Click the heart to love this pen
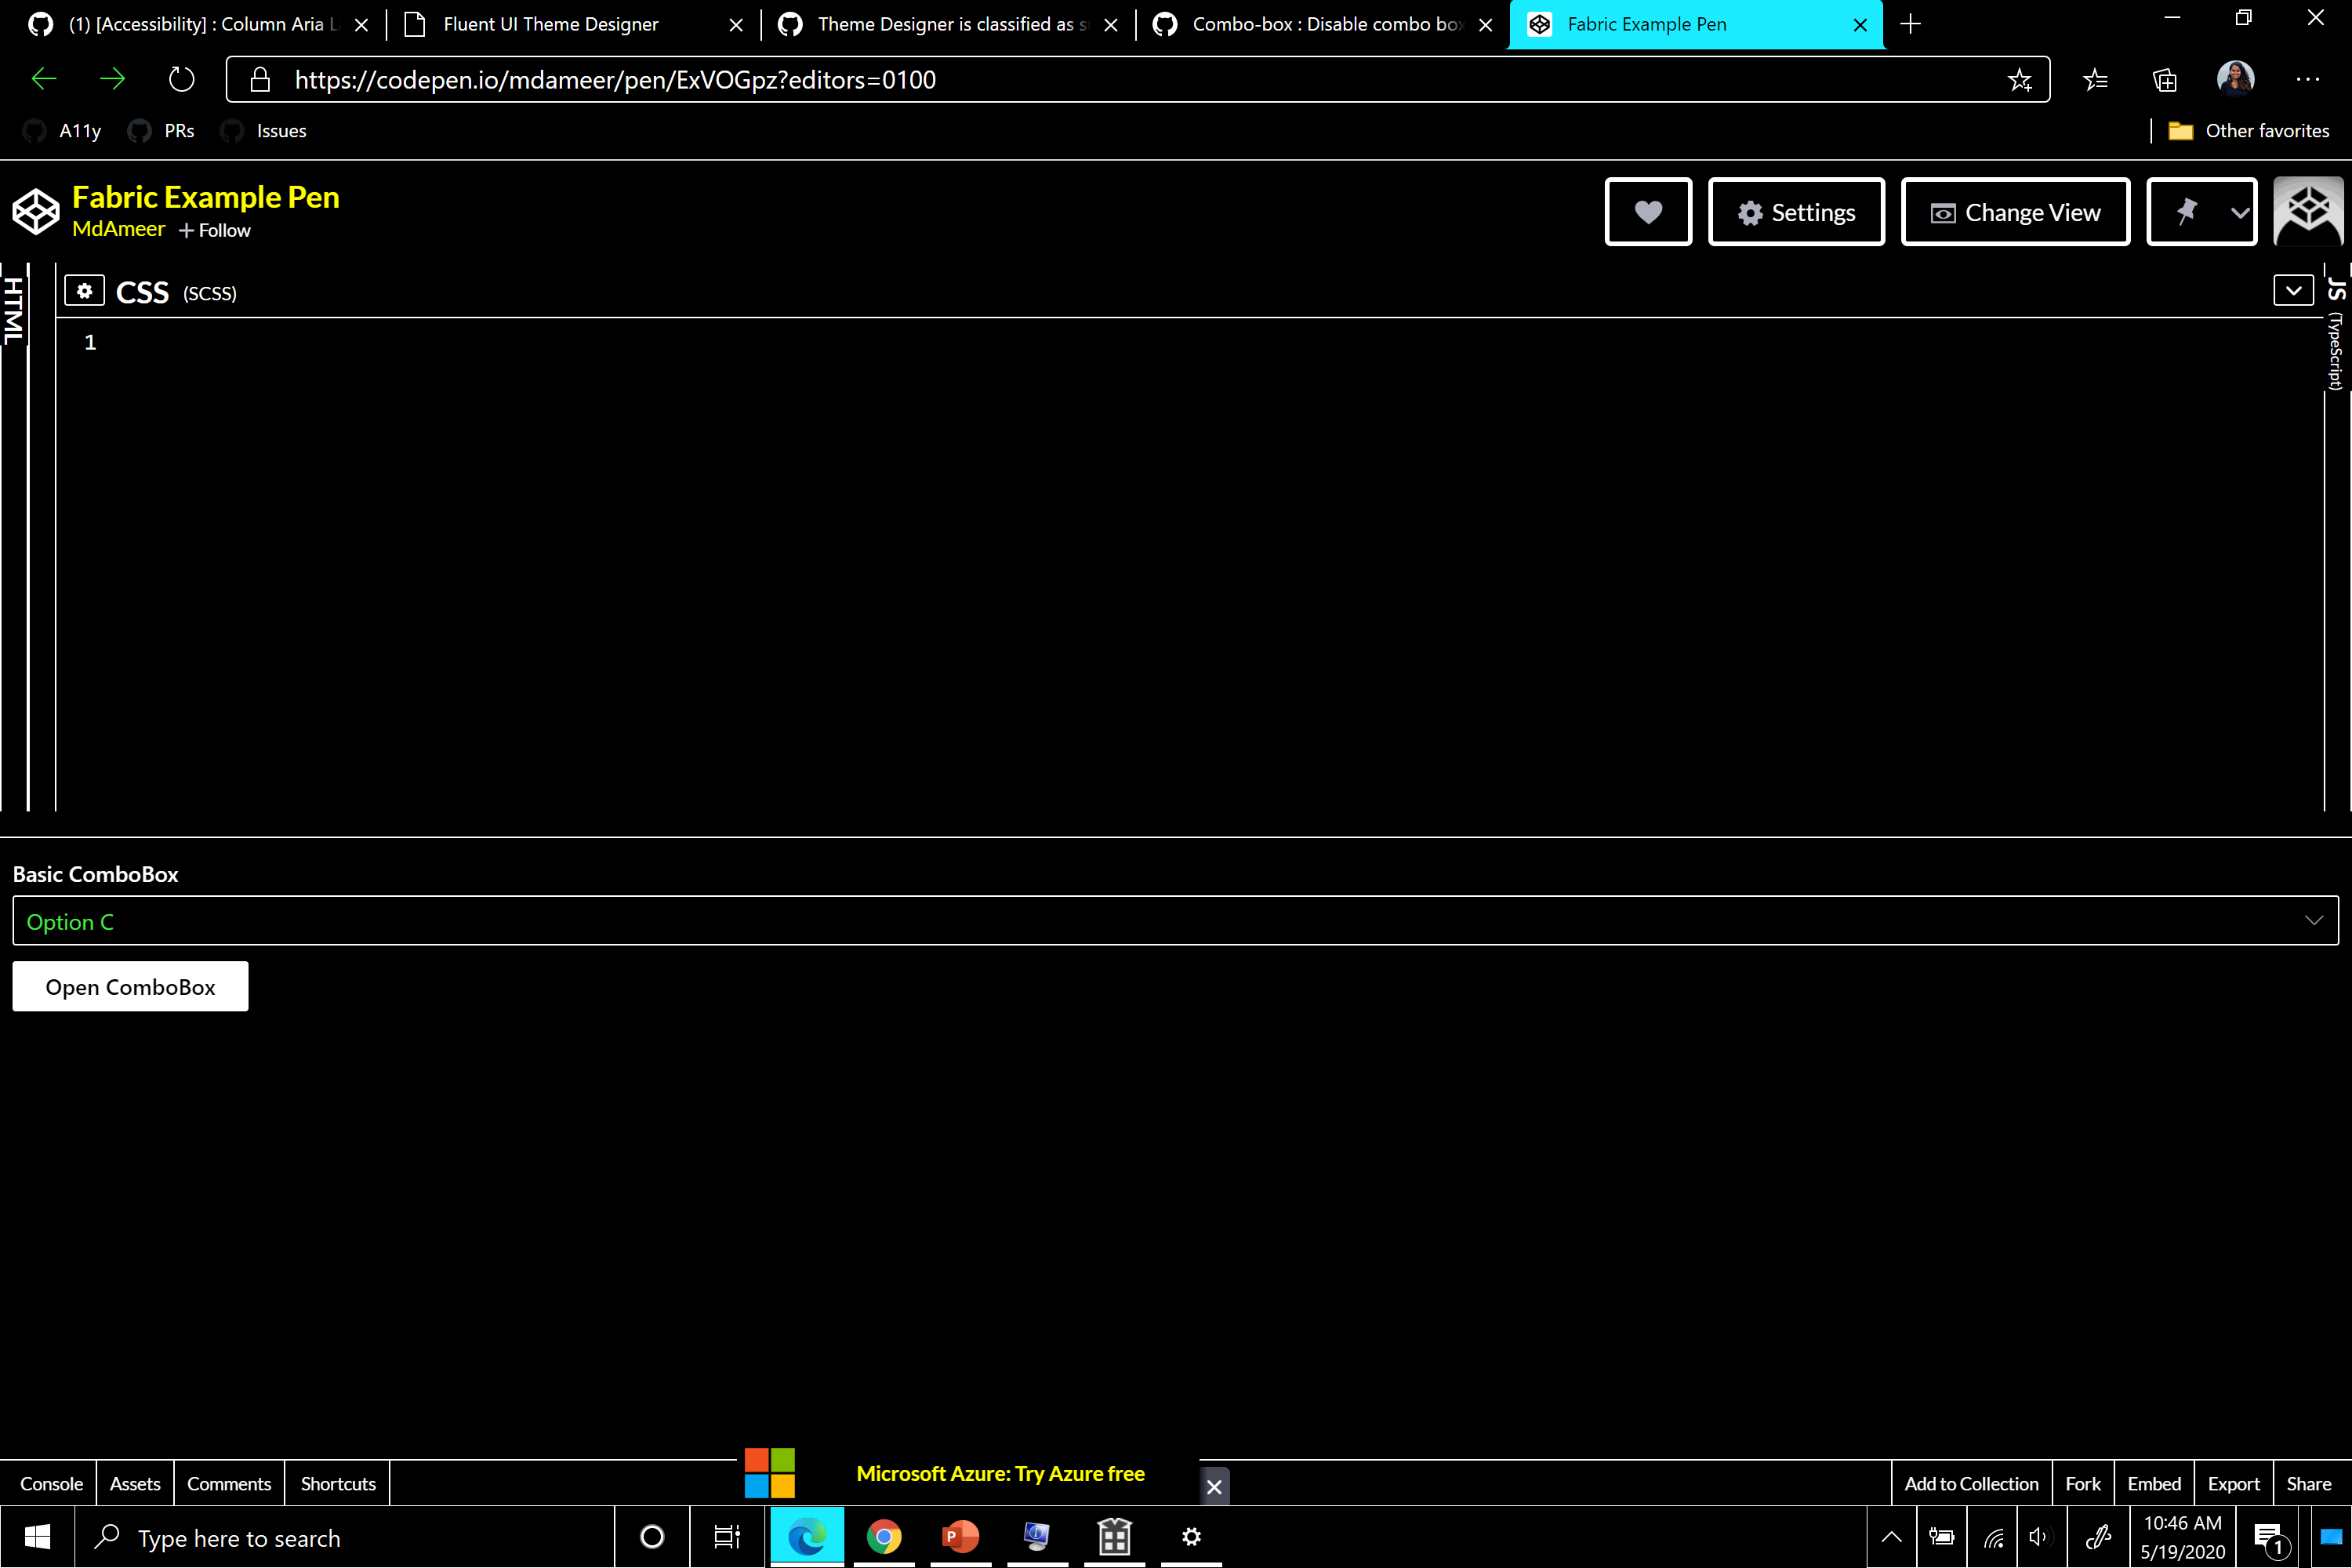This screenshot has height=1568, width=2352. click(1648, 211)
